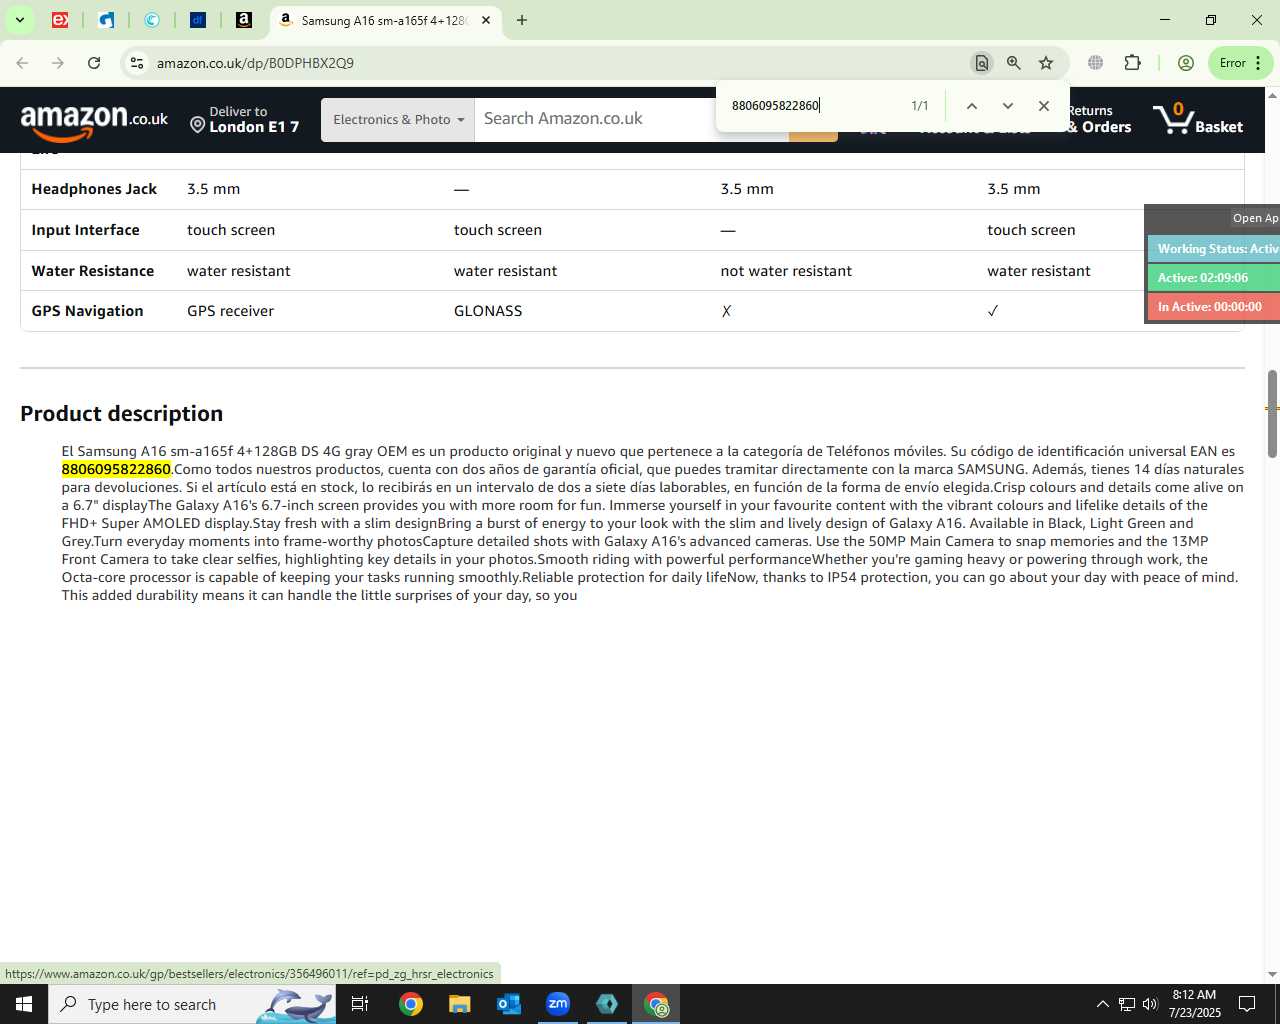Open the Basket cart icon
1280x1024 pixels.
tap(1198, 119)
